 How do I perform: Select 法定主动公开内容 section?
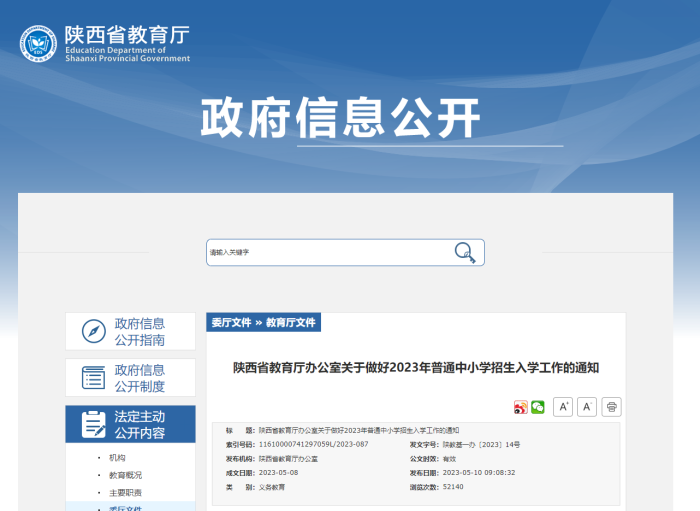tap(140, 424)
